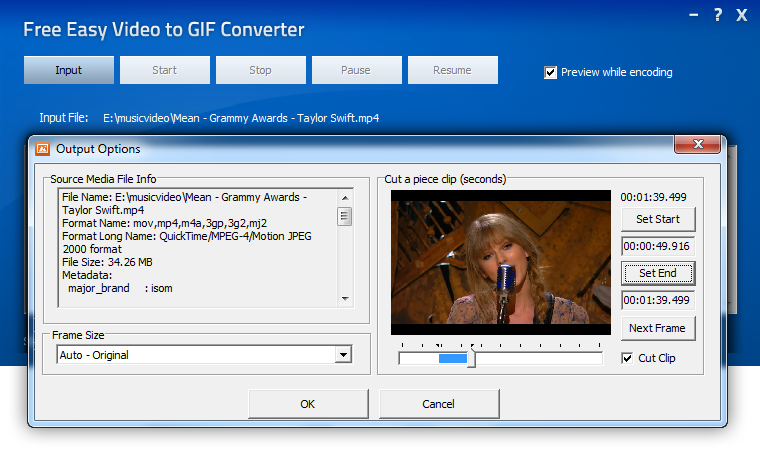The height and width of the screenshot is (450, 760).
Task: Click the Next Frame button
Action: 658,328
